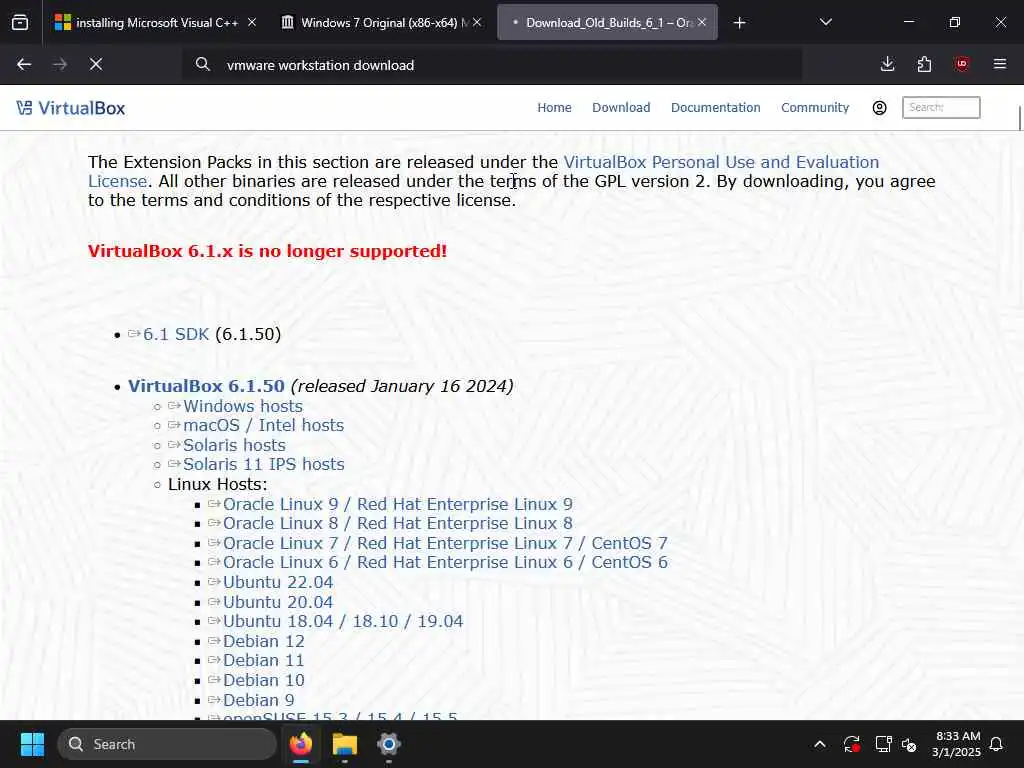Open Oracle Linux 9 / Red Hat Enterprise Linux 9
Screen dimensions: 1024x768
point(398,504)
